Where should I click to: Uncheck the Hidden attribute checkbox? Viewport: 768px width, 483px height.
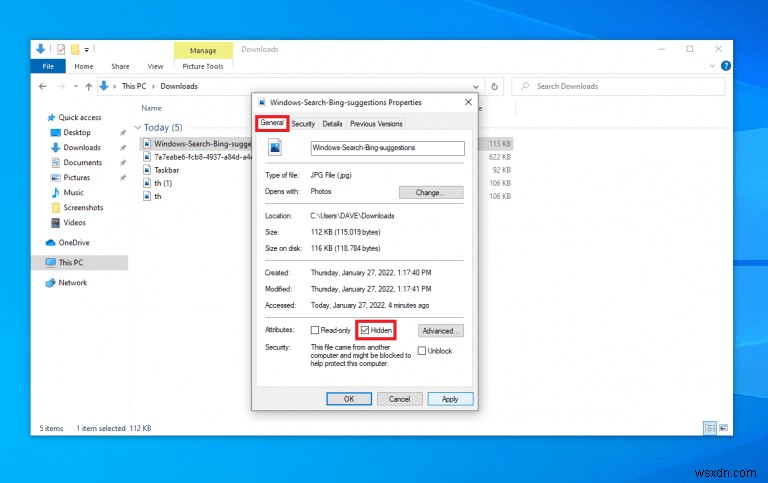[x=365, y=330]
